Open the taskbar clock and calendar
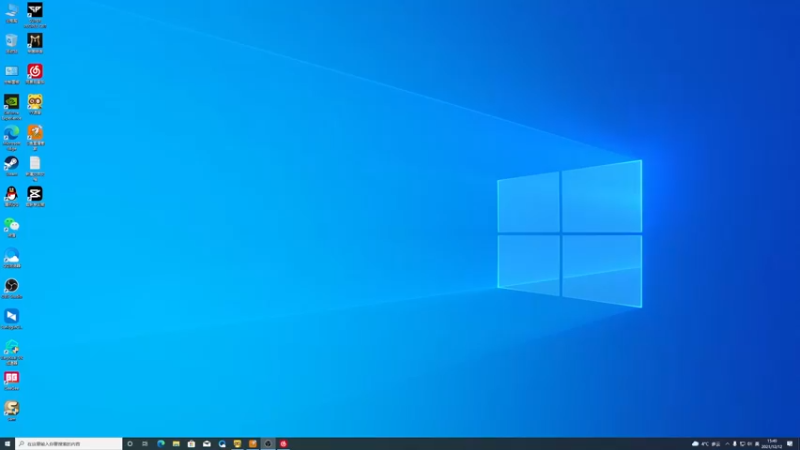 point(772,444)
